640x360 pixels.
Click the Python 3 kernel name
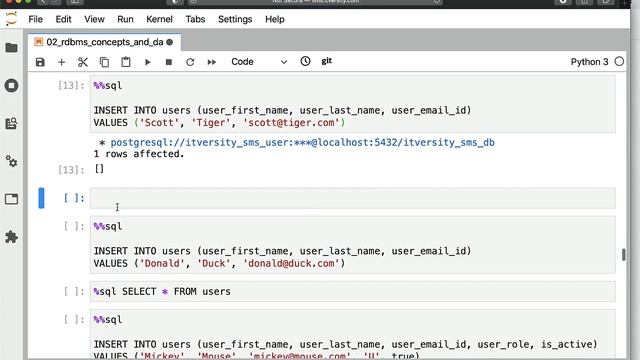589,62
